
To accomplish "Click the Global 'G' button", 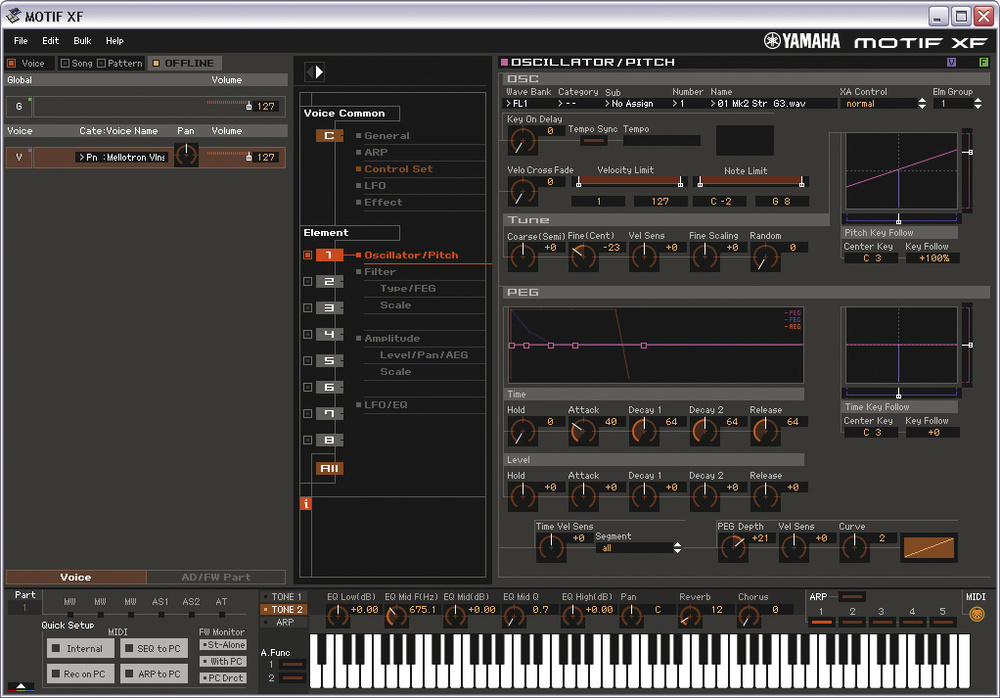I will tap(18, 106).
